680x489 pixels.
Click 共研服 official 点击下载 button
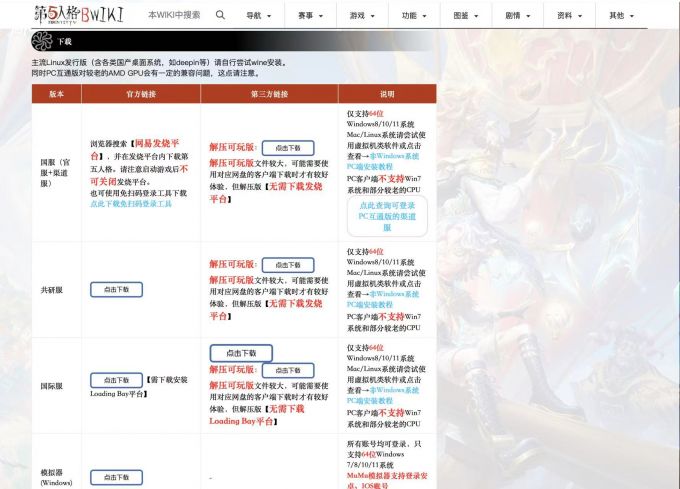(116, 290)
